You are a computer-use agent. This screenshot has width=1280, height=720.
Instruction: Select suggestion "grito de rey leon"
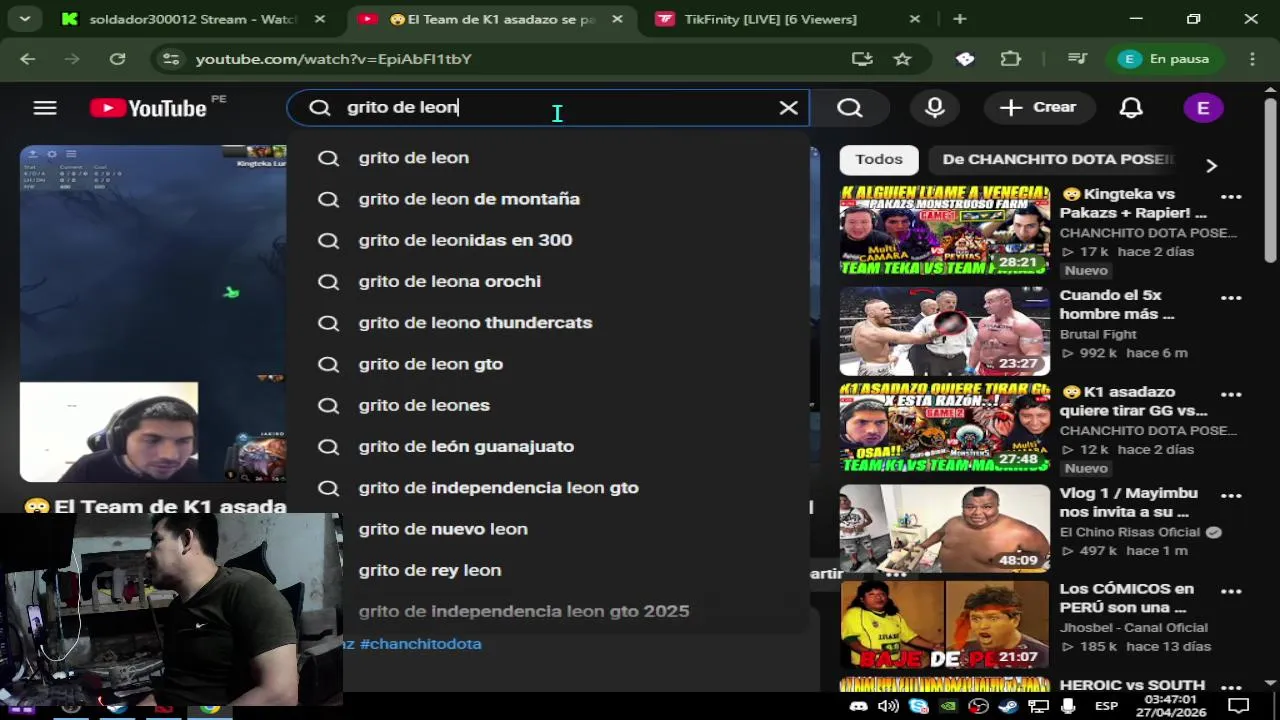548,570
